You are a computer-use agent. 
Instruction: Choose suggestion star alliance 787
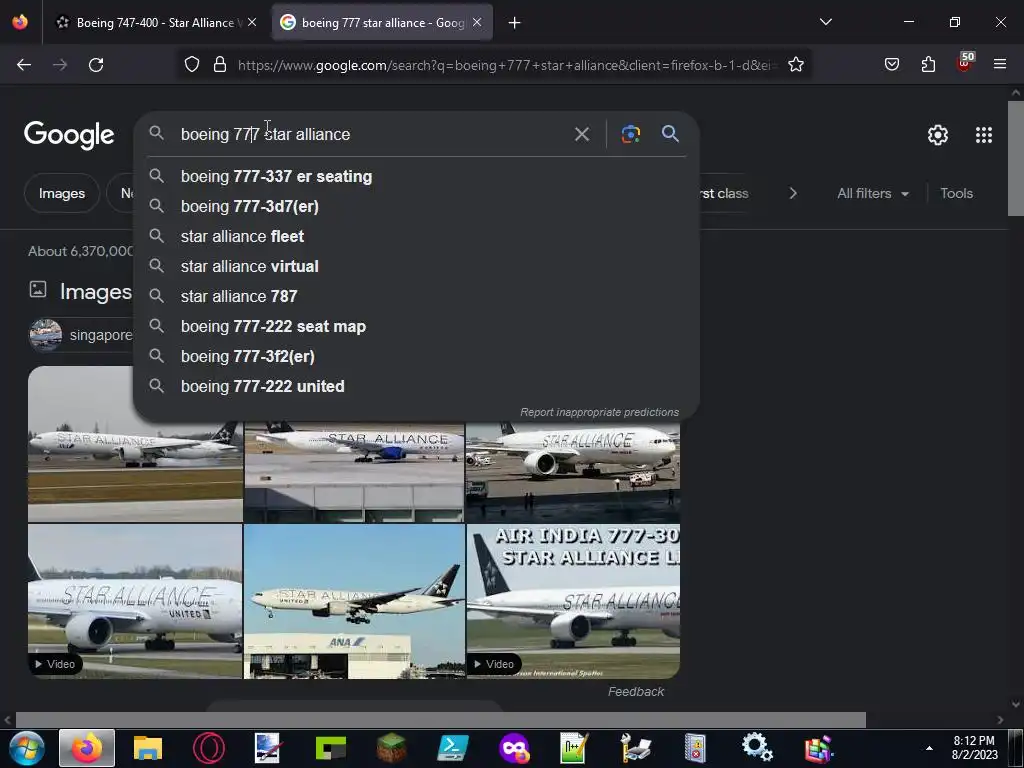pyautogui.click(x=416, y=296)
